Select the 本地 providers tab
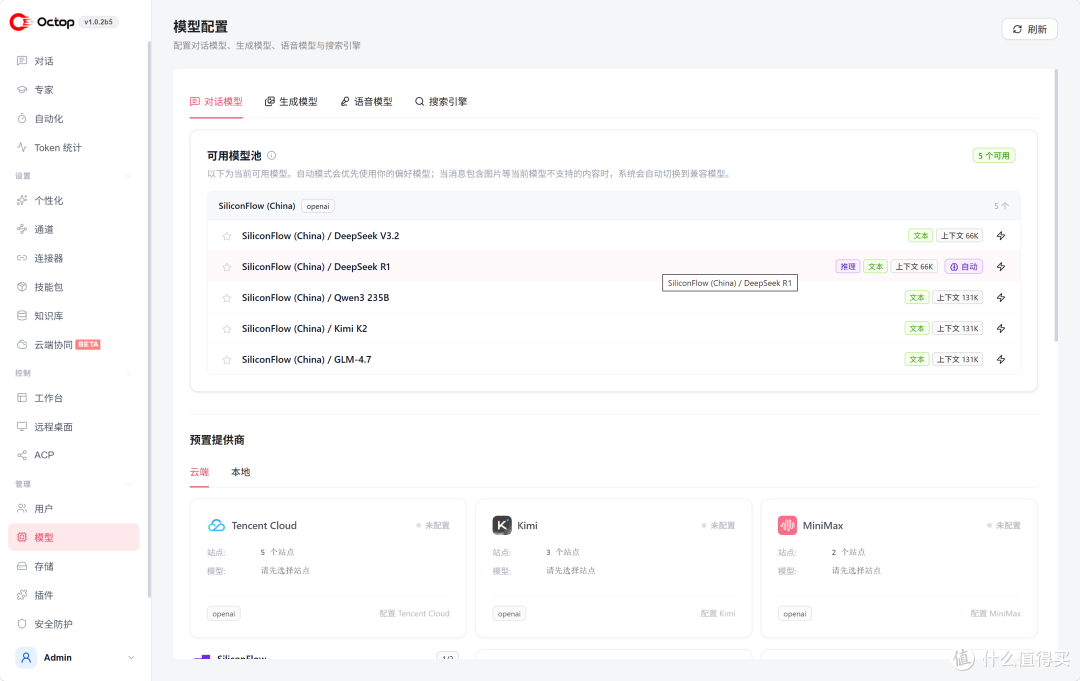 click(240, 472)
